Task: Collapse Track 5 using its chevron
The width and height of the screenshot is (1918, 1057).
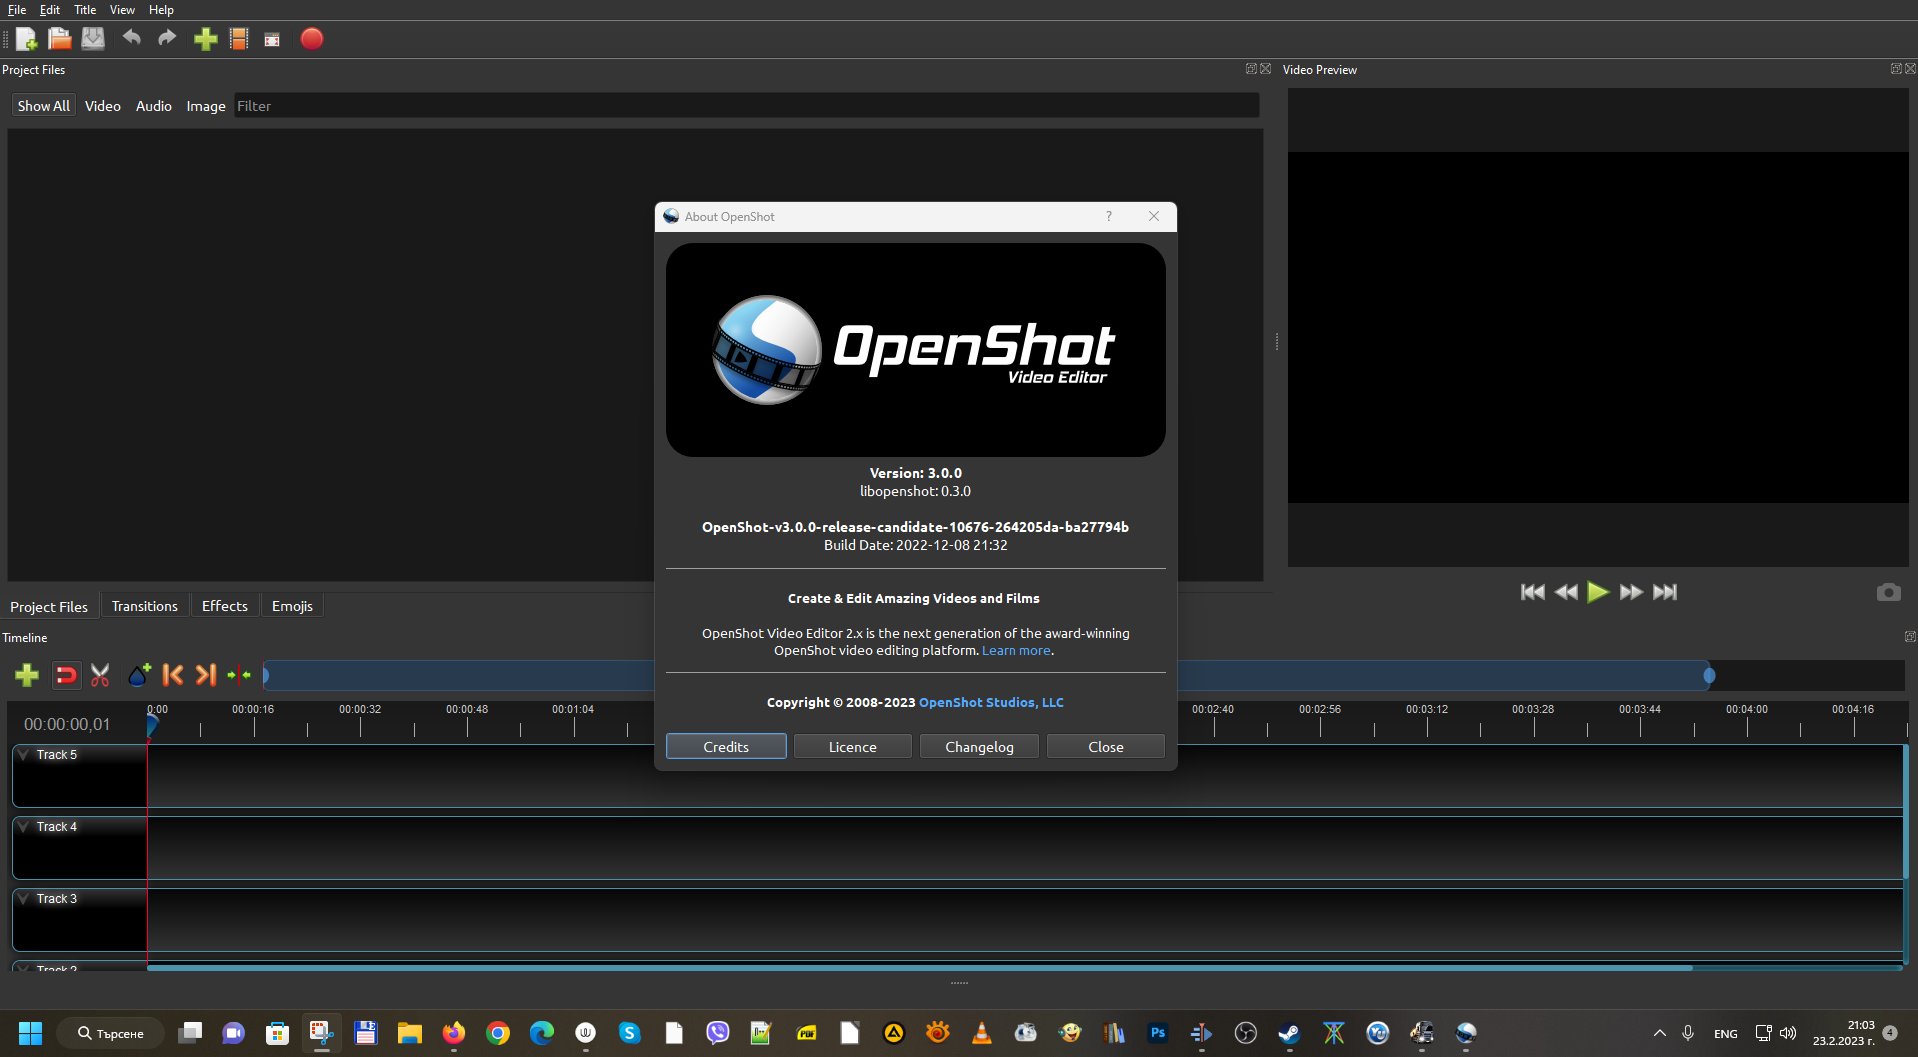Action: click(22, 754)
